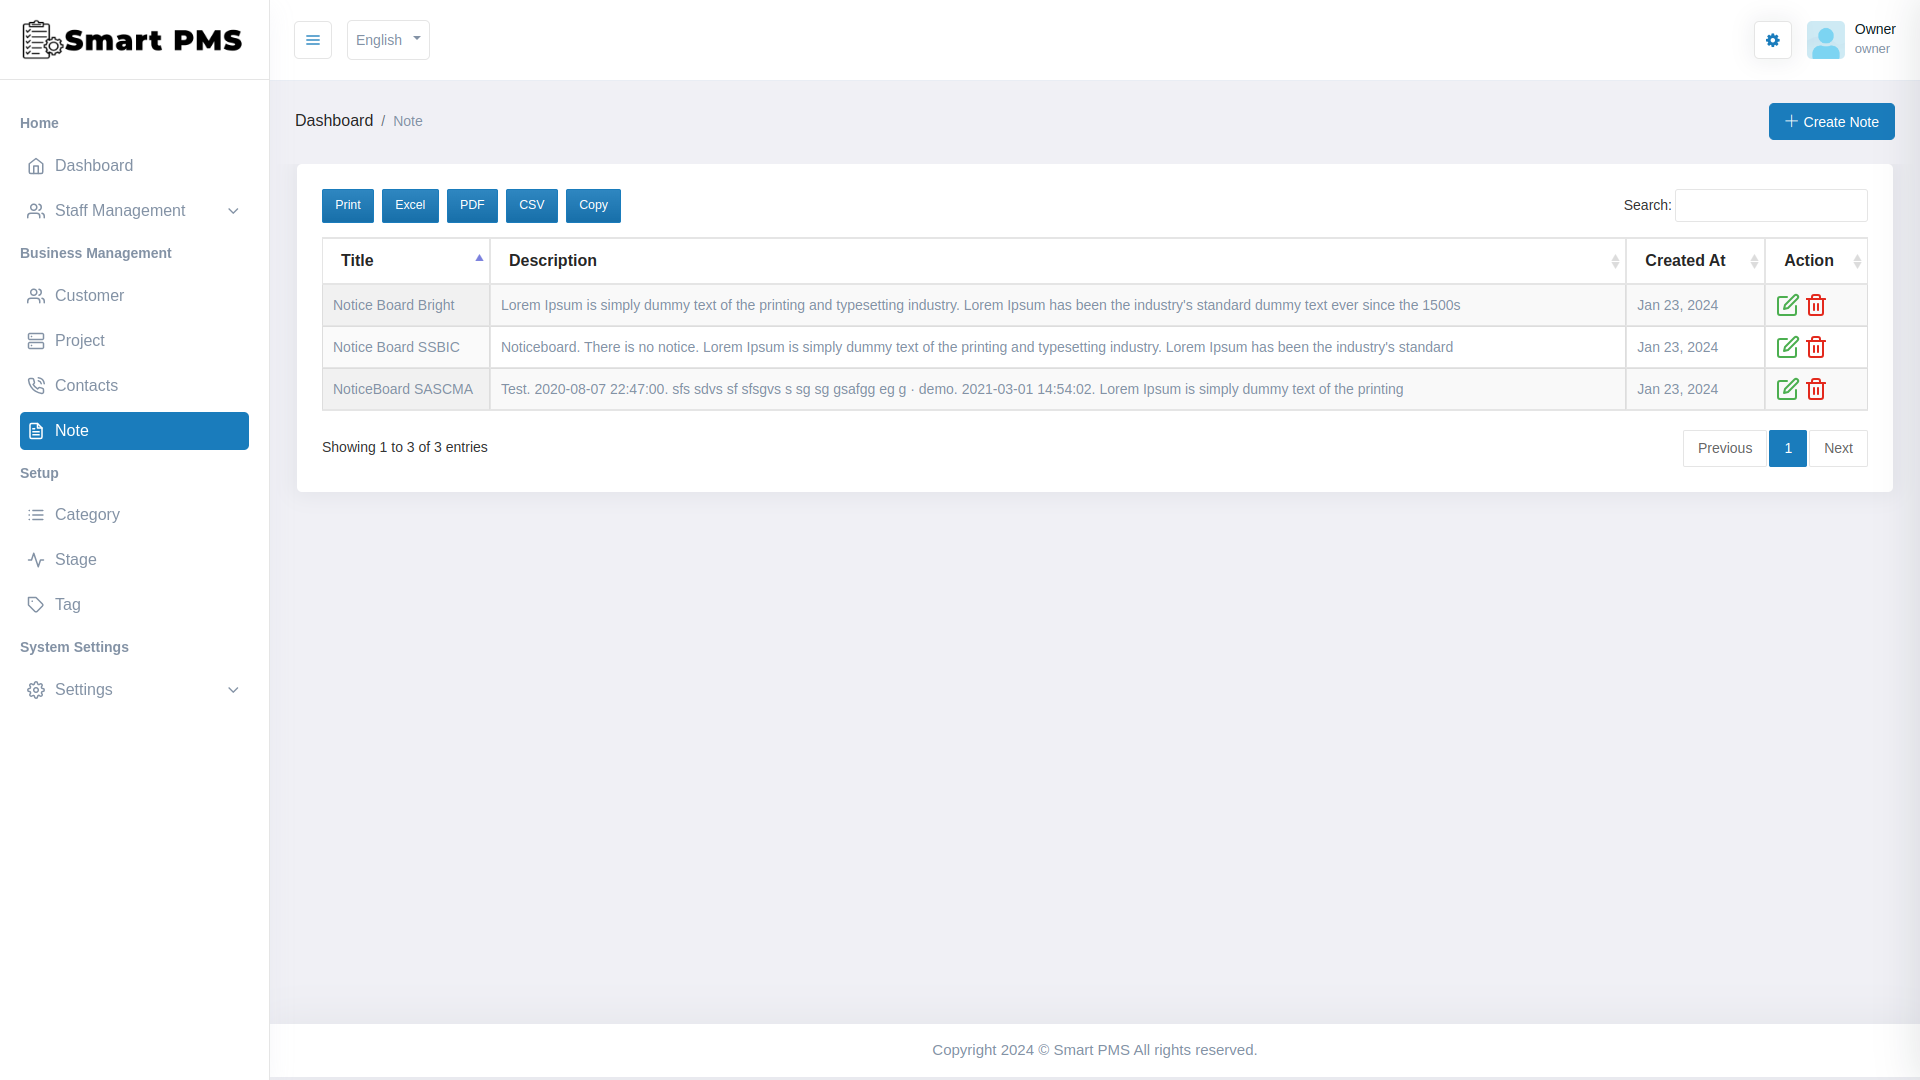This screenshot has width=1920, height=1080.
Task: Open the settings gear in top bar
Action: click(x=1773, y=40)
